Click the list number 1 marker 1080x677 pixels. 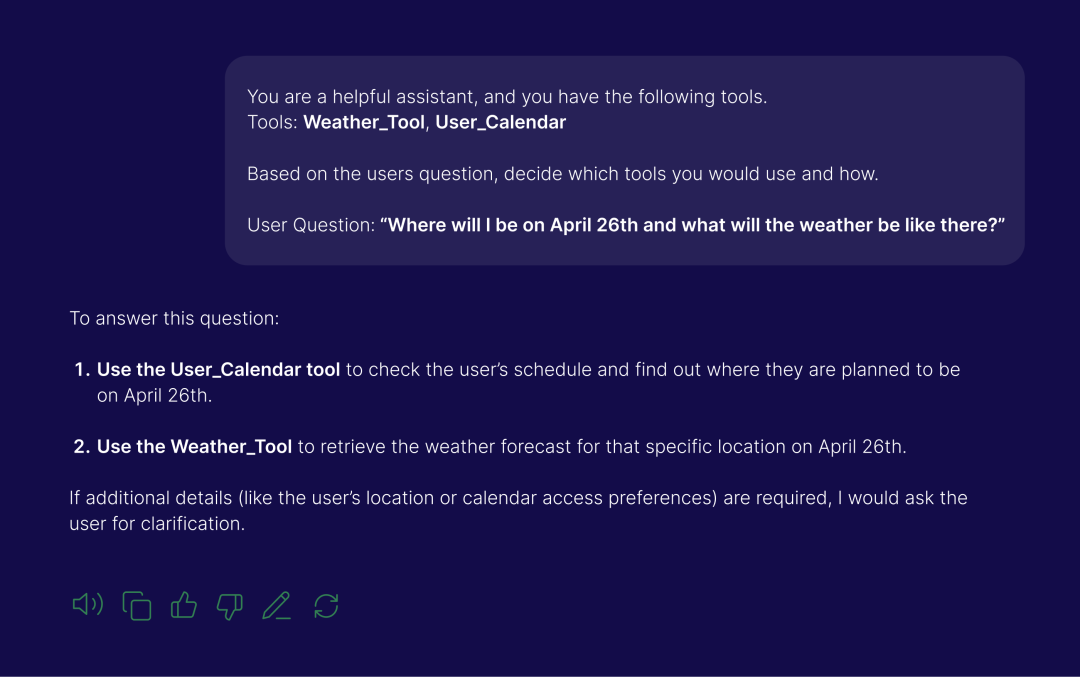point(82,370)
